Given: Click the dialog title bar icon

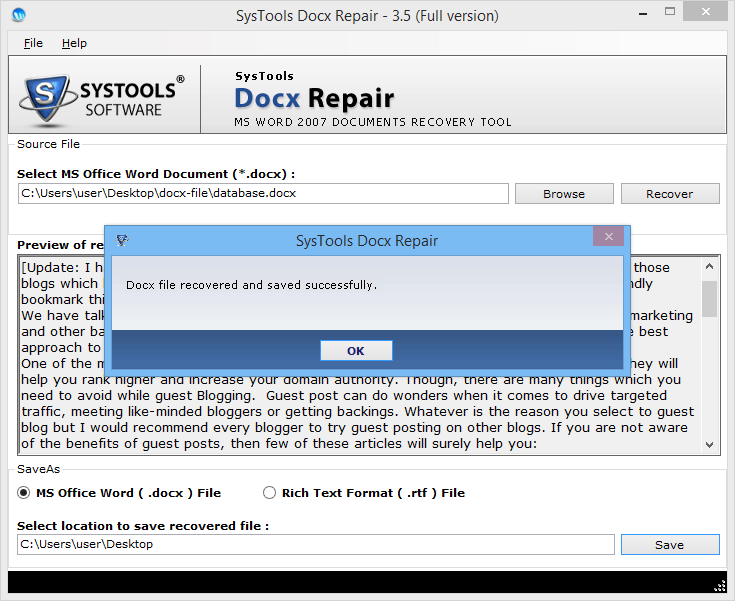Looking at the screenshot, I should pyautogui.click(x=122, y=240).
